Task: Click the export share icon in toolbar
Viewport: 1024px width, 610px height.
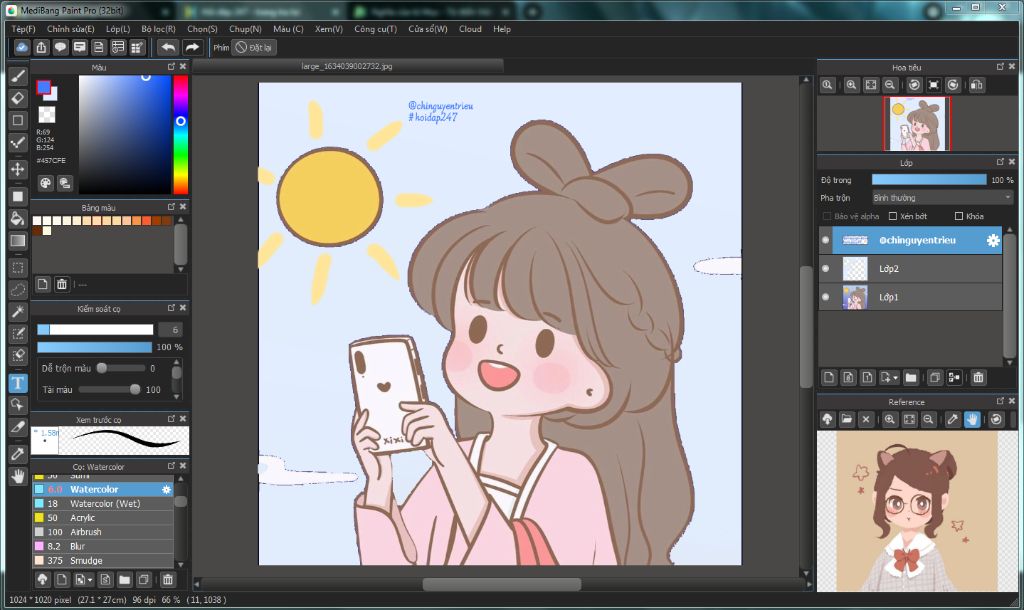Action: [x=41, y=47]
